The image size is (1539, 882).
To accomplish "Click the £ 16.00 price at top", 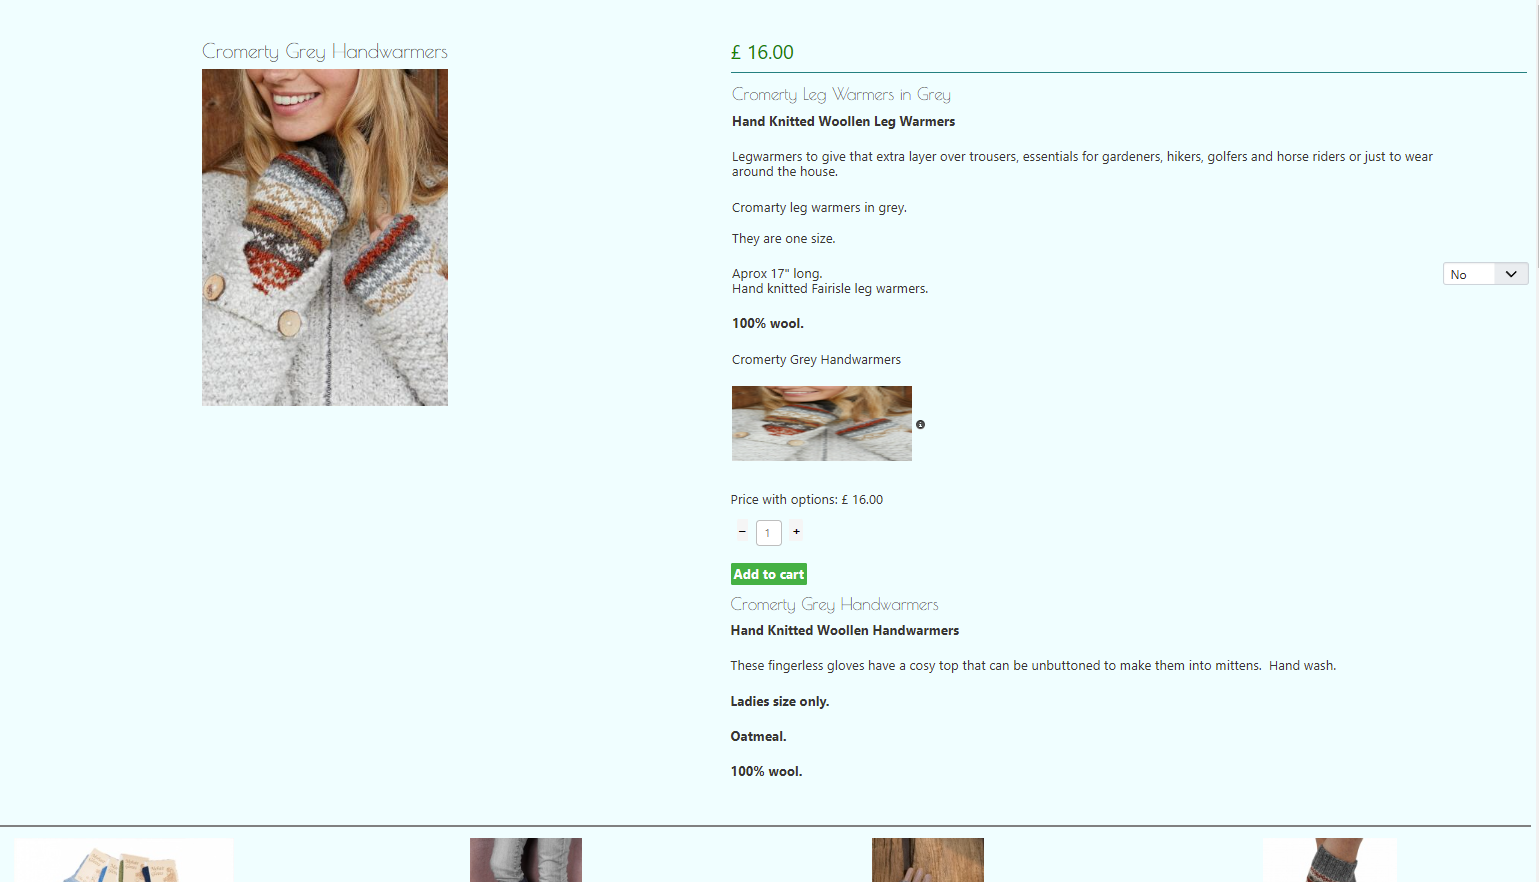I will (762, 52).
